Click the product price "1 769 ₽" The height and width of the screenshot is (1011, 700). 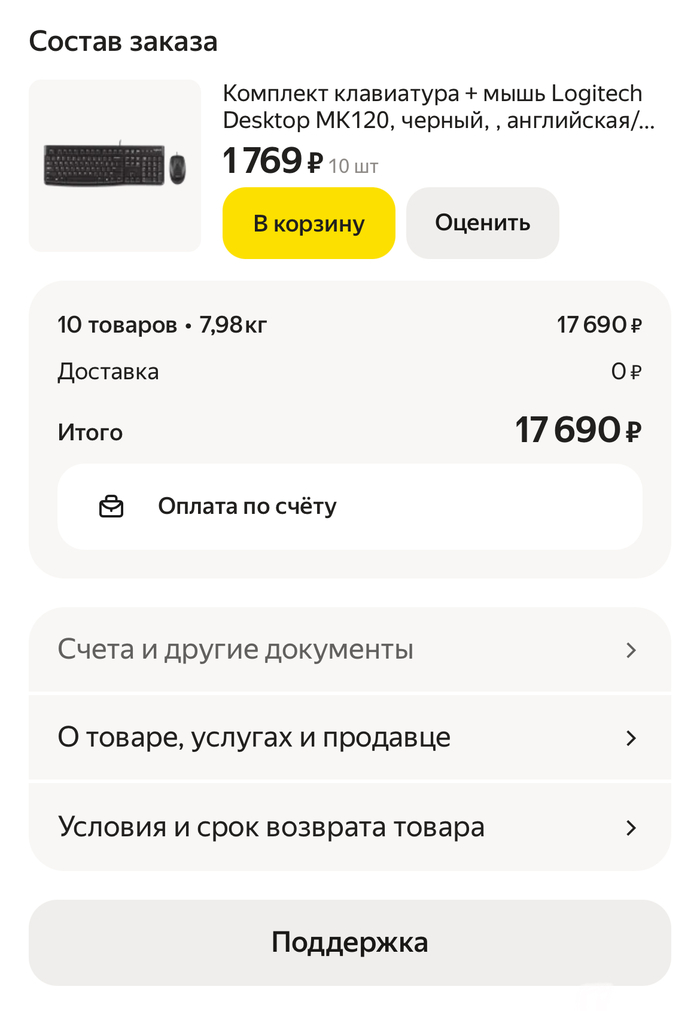pos(273,161)
